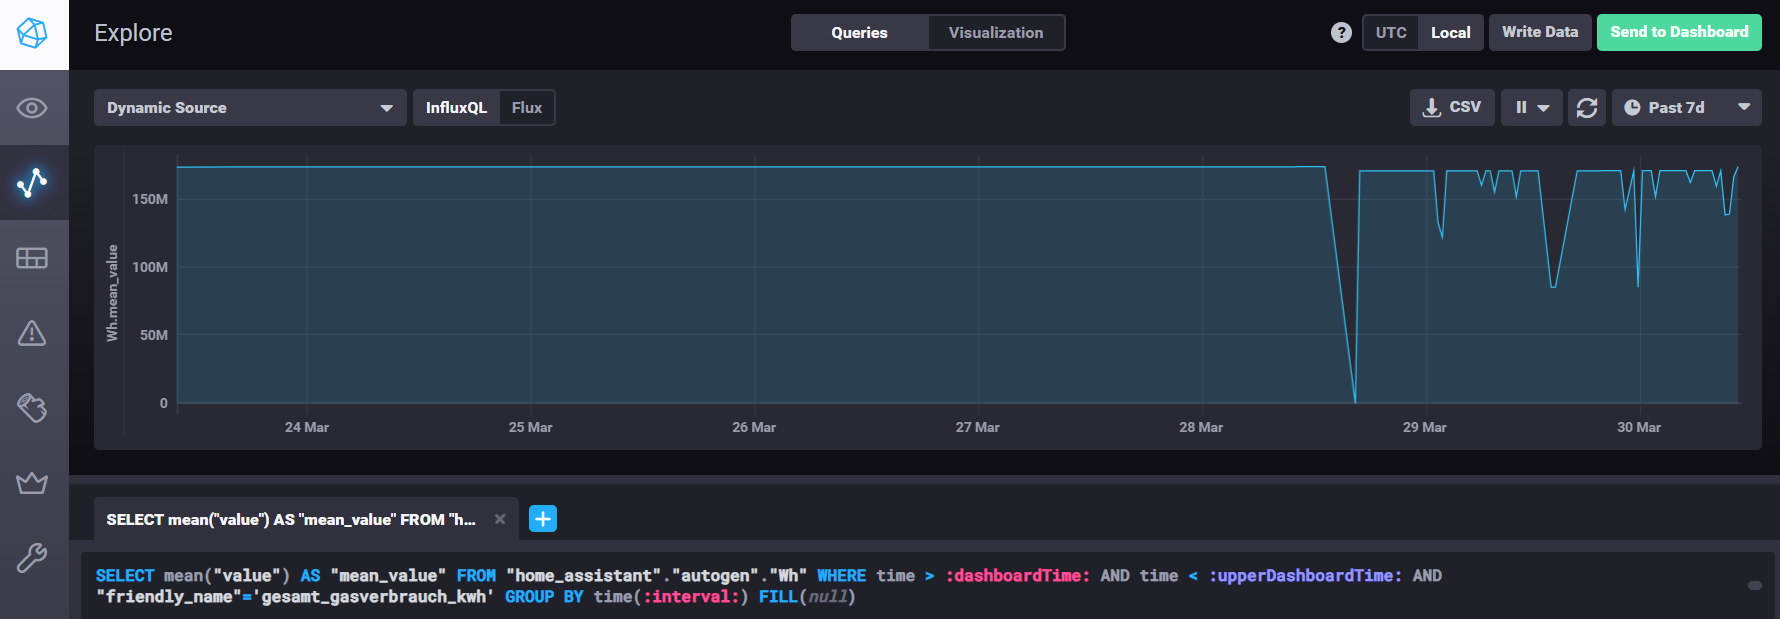This screenshot has width=1780, height=619.
Task: Close the SELECT mean query tab
Action: [x=500, y=519]
